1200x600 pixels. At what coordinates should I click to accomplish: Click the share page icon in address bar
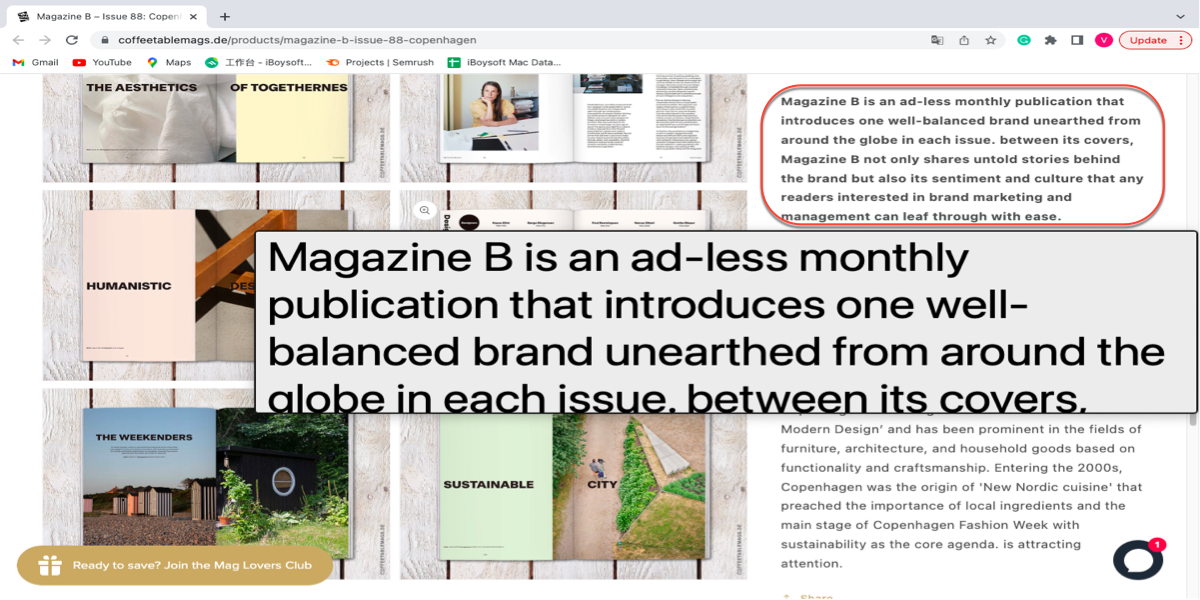click(964, 40)
